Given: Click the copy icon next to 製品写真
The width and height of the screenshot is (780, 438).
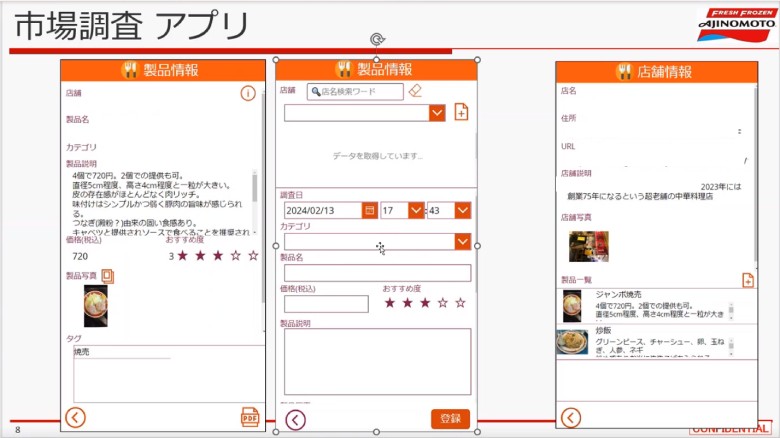Looking at the screenshot, I should 107,276.
